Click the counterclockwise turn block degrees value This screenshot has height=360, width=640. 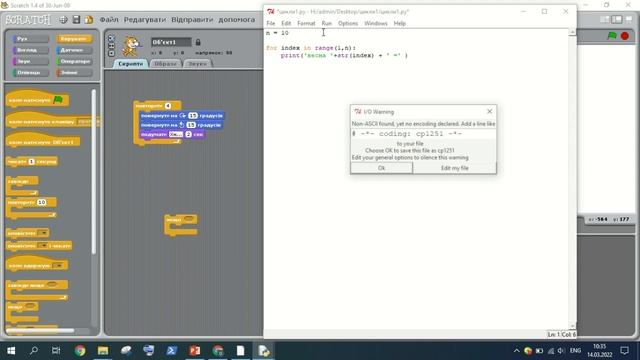click(191, 125)
